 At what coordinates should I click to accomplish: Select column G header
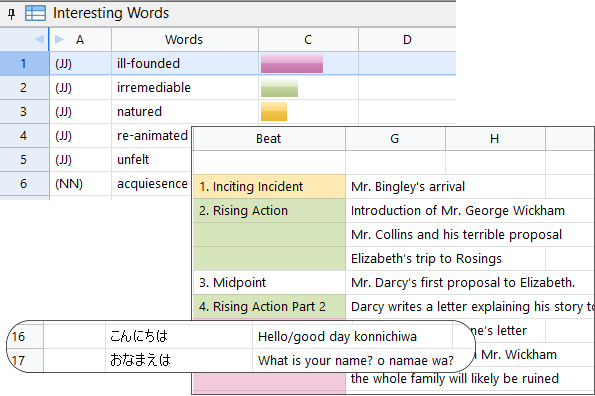[395, 139]
